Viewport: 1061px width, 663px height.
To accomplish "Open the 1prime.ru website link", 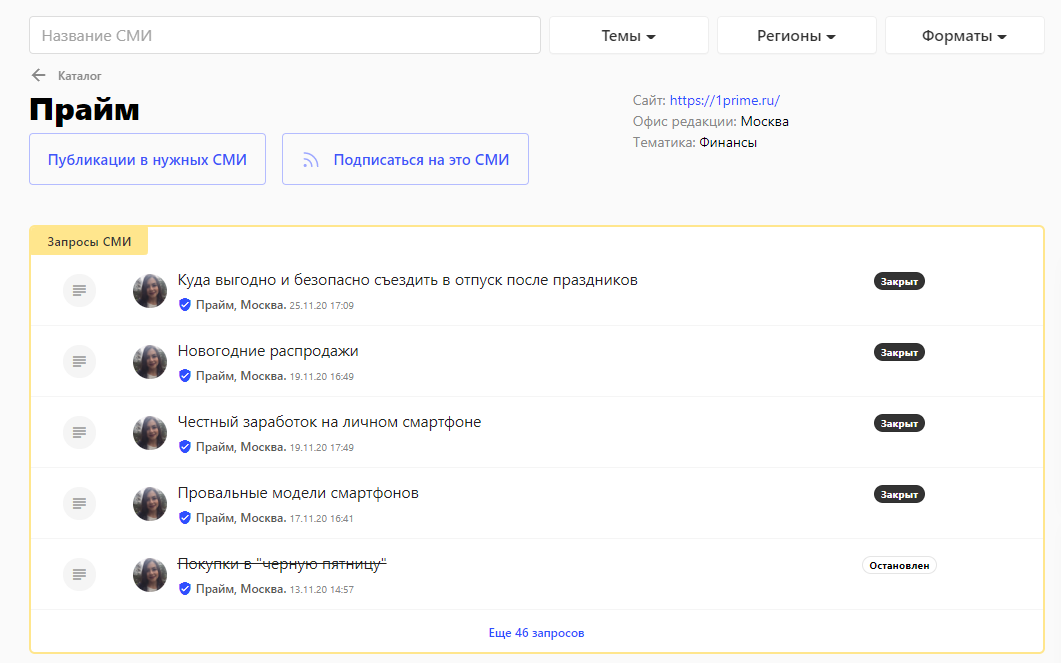I will [724, 100].
